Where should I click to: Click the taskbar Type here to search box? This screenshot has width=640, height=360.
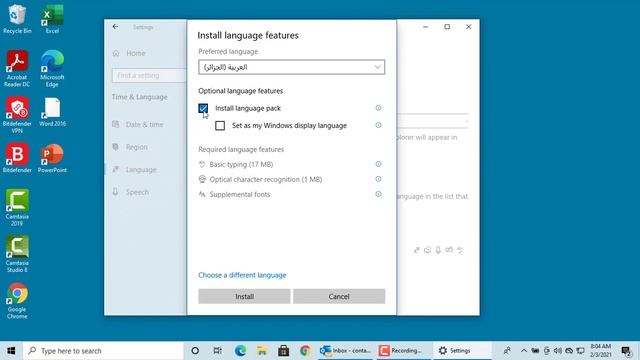pos(104,351)
